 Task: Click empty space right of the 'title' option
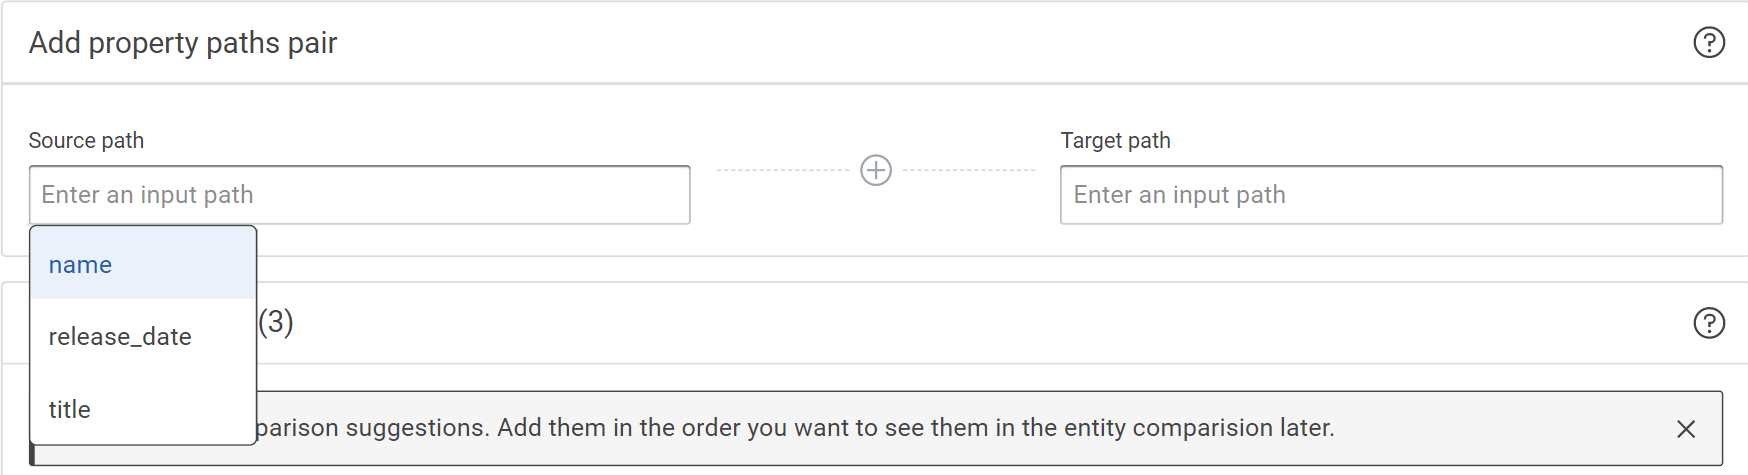tap(180, 410)
